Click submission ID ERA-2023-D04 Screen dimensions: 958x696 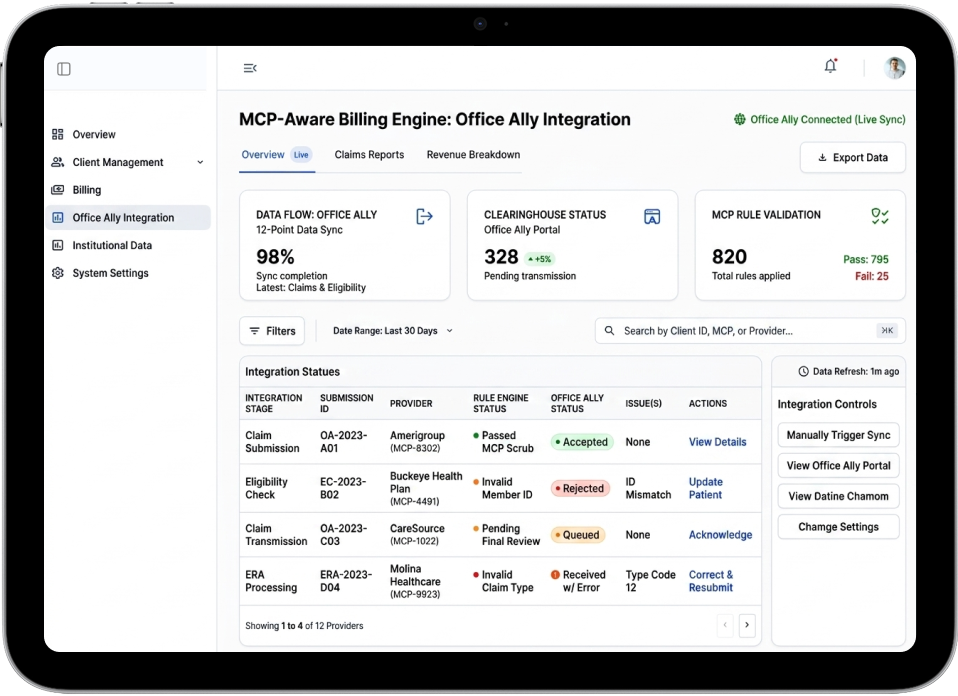[x=346, y=581]
